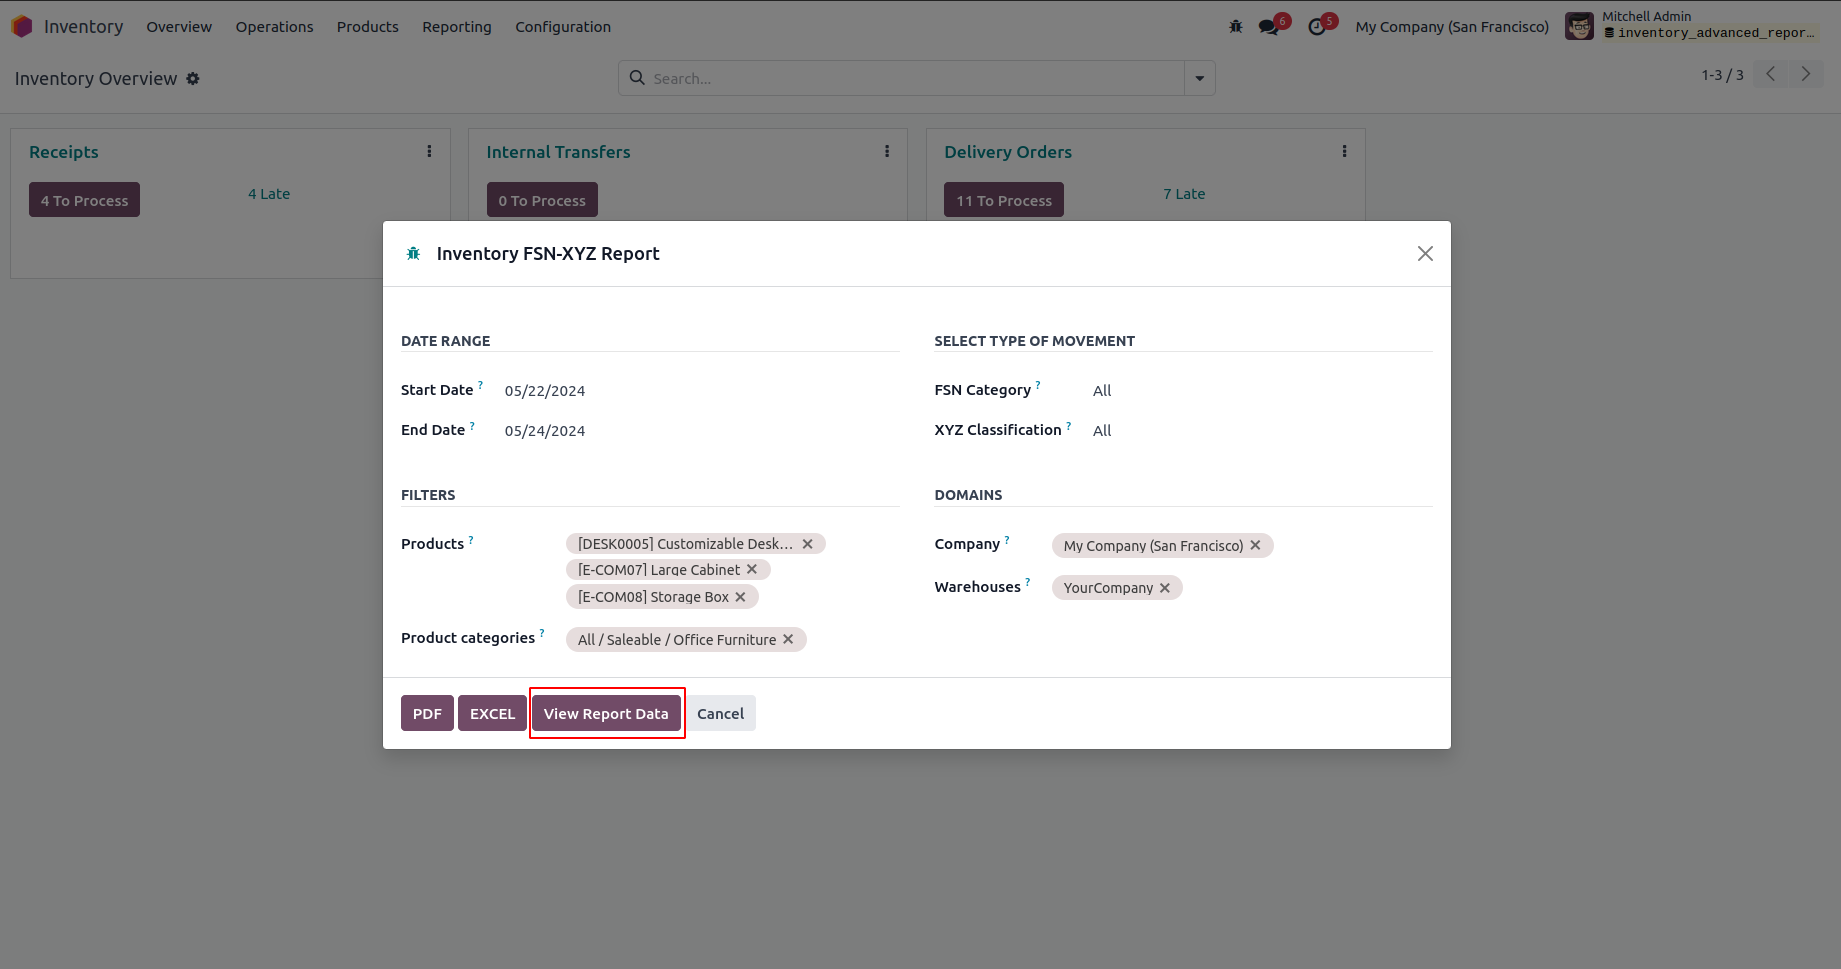Open the conversations chat icon
Screen dimensions: 1841x969
pos(1269,27)
